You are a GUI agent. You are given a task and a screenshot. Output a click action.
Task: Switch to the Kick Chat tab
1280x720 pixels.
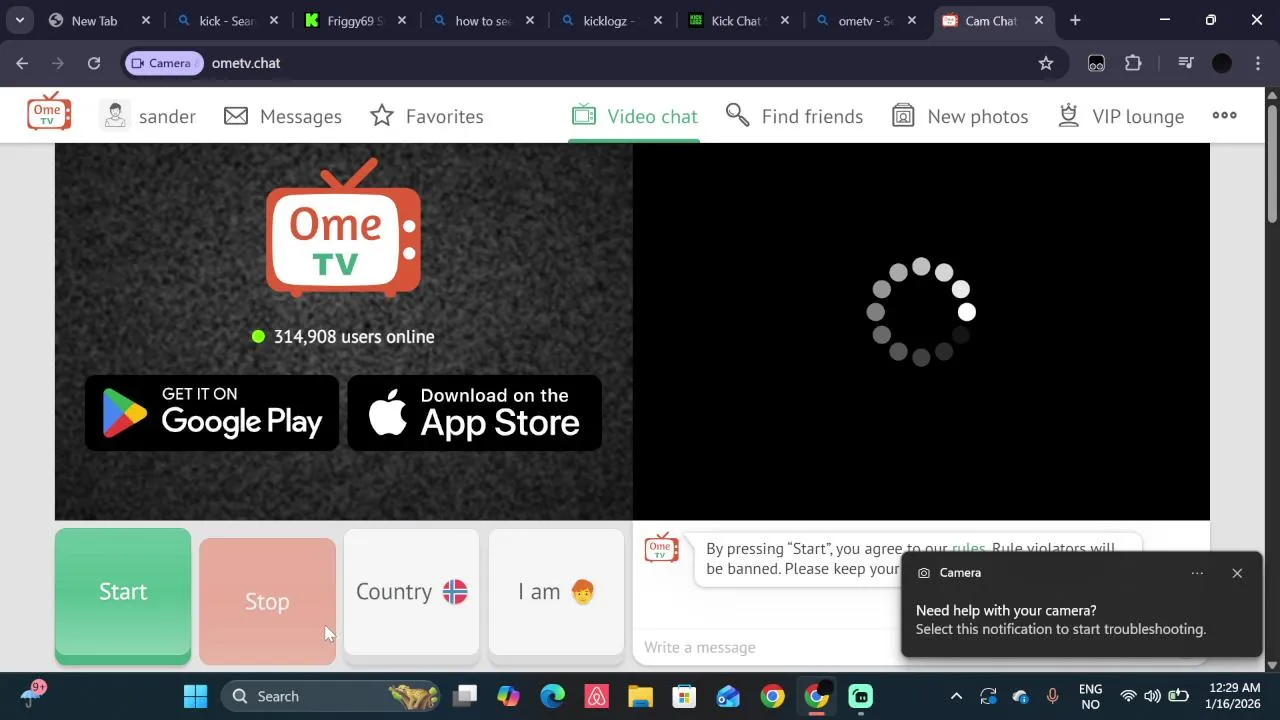point(740,20)
